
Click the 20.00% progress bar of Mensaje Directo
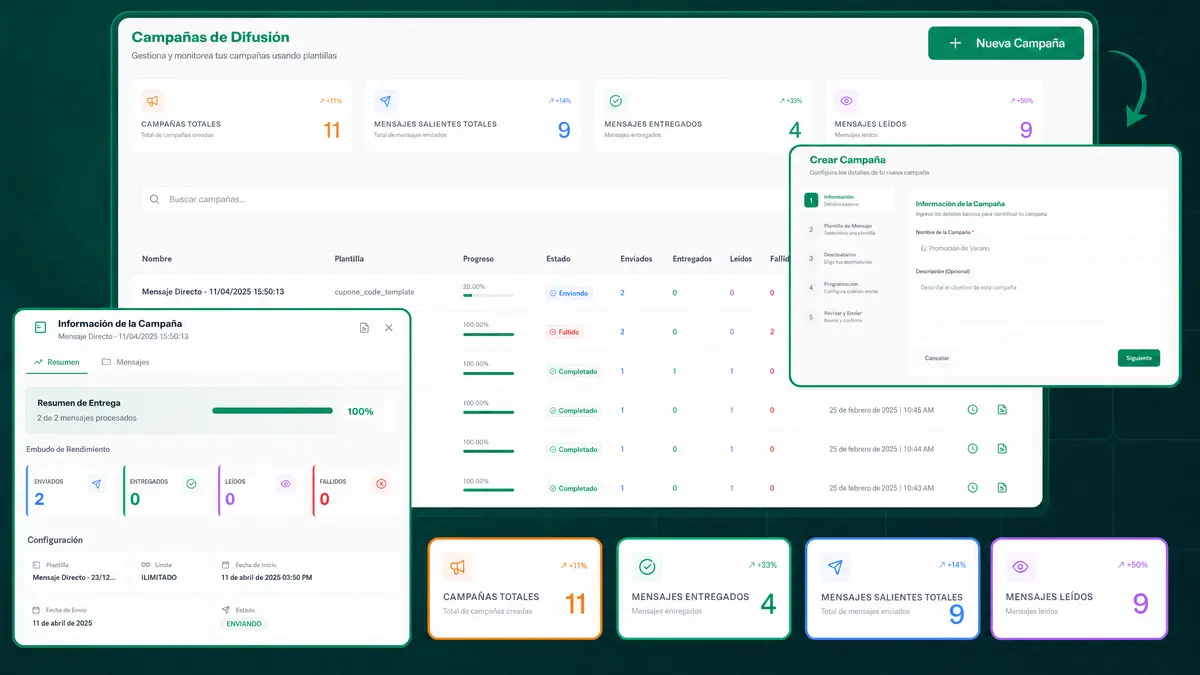pyautogui.click(x=488, y=295)
